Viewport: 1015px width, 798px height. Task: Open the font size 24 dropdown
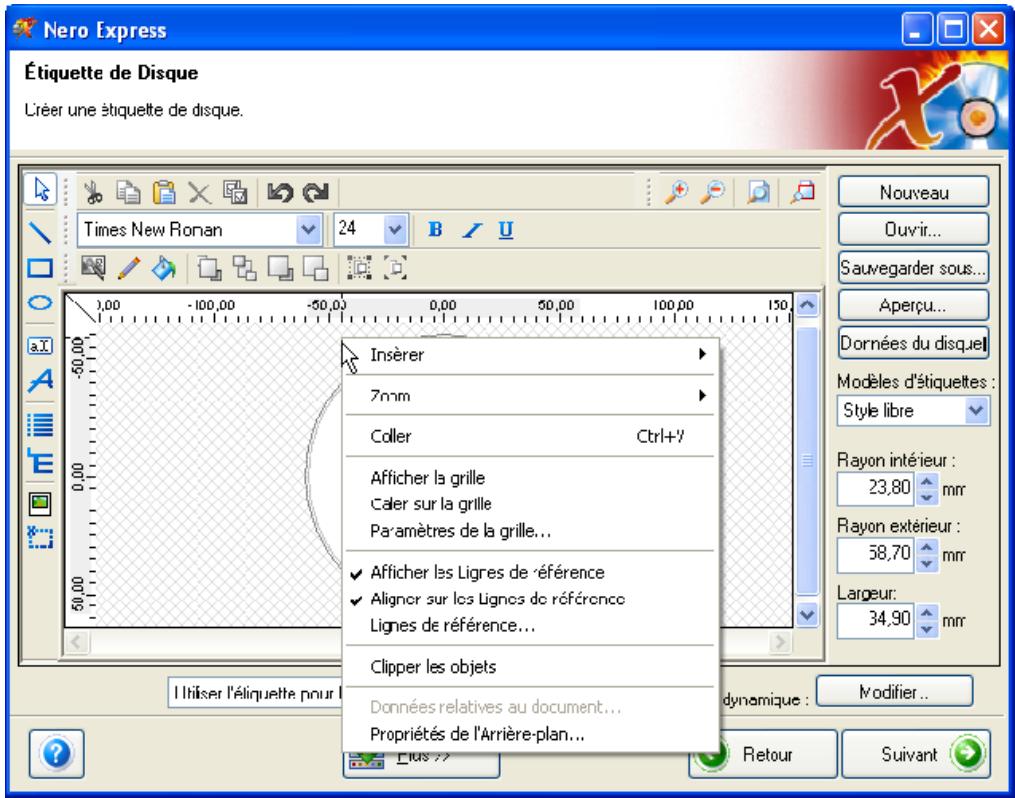(395, 229)
